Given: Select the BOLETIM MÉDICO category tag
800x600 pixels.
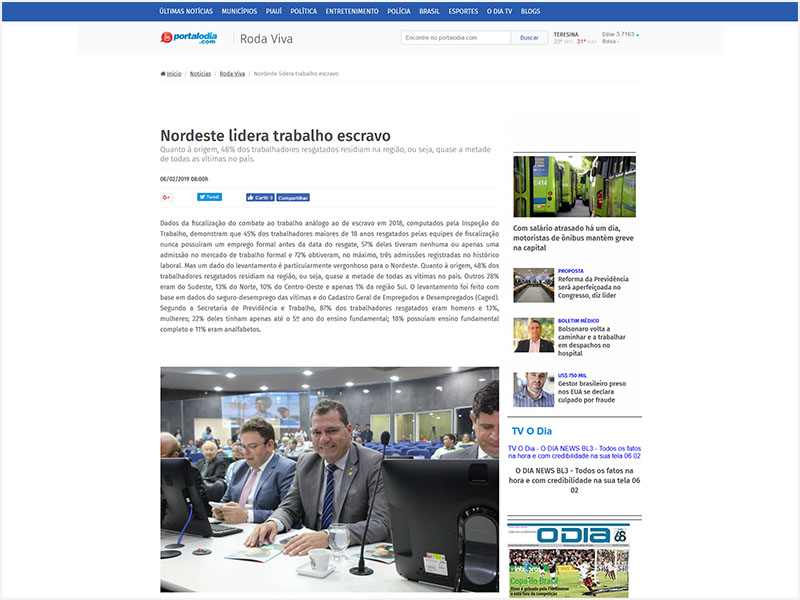Looking at the screenshot, I should (x=578, y=321).
